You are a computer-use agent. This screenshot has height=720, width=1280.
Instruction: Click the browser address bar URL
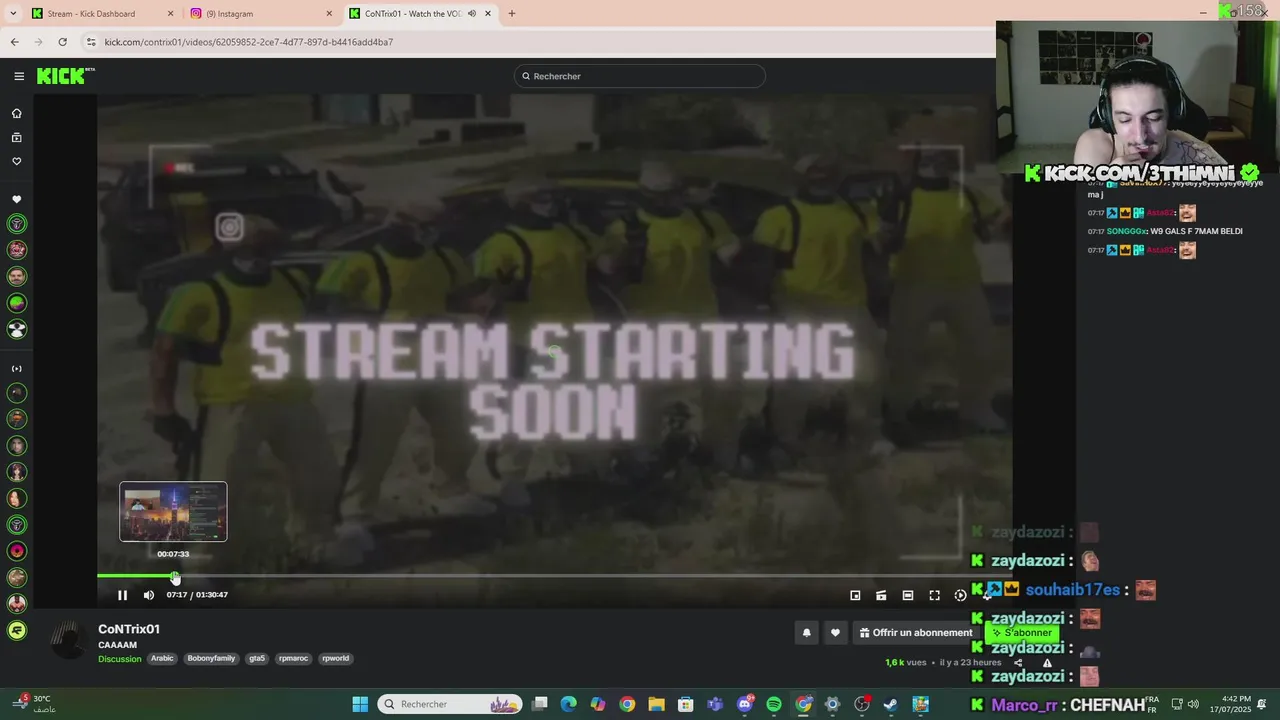coord(249,42)
